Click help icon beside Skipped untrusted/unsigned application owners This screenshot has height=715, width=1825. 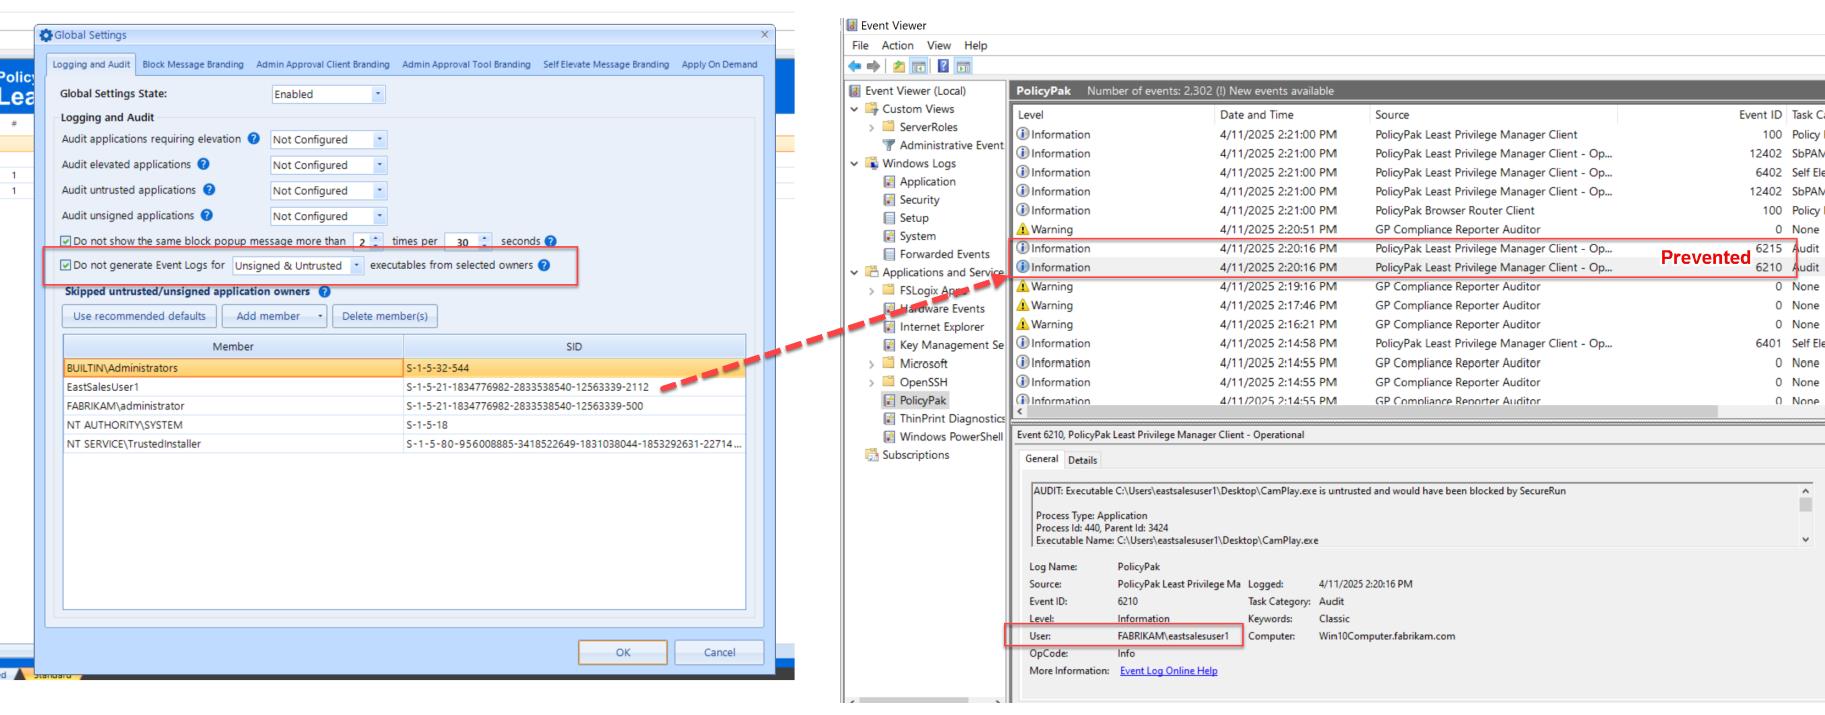[x=324, y=292]
